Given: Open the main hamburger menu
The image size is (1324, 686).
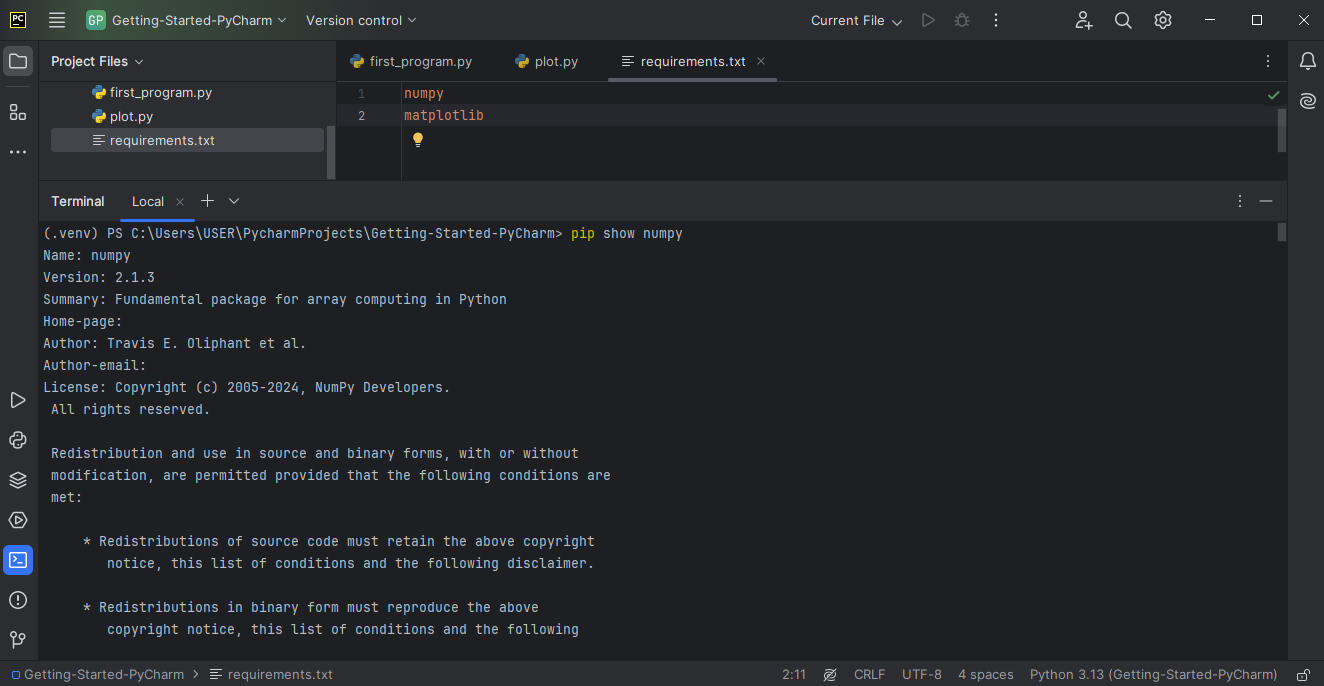Looking at the screenshot, I should [57, 20].
